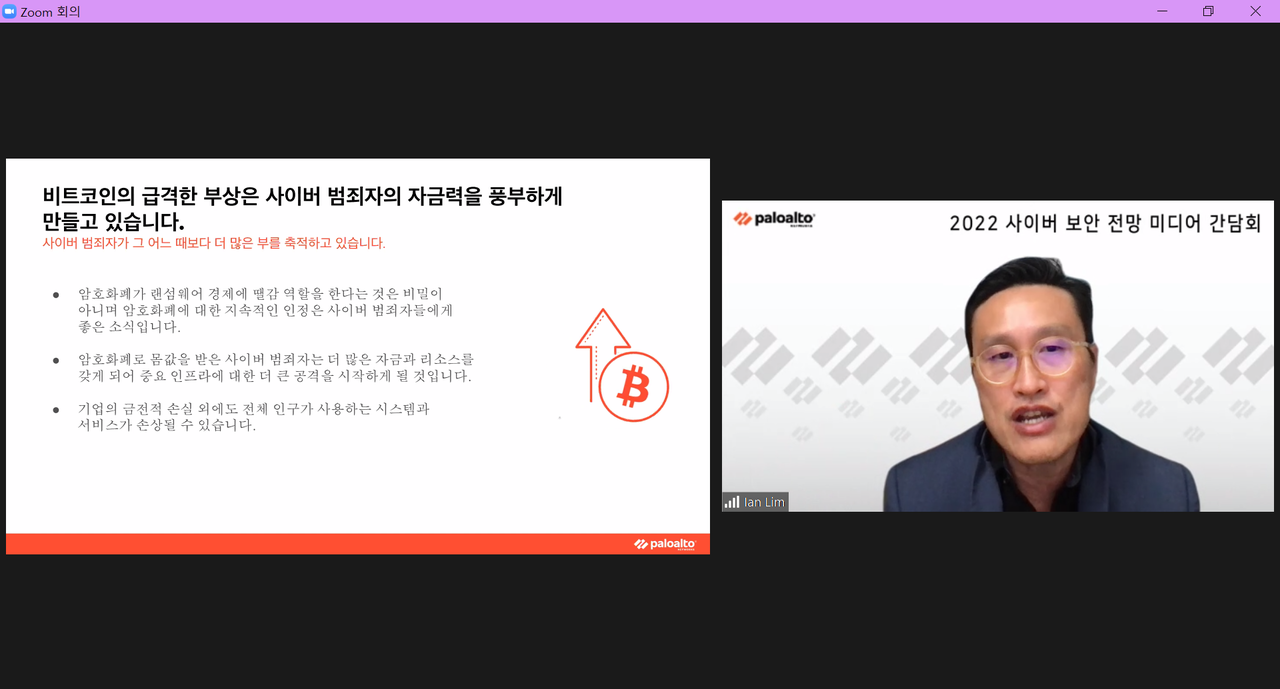Click the Zoom camera icon in title bar
Screen dimensions: 1280x689
point(10,11)
